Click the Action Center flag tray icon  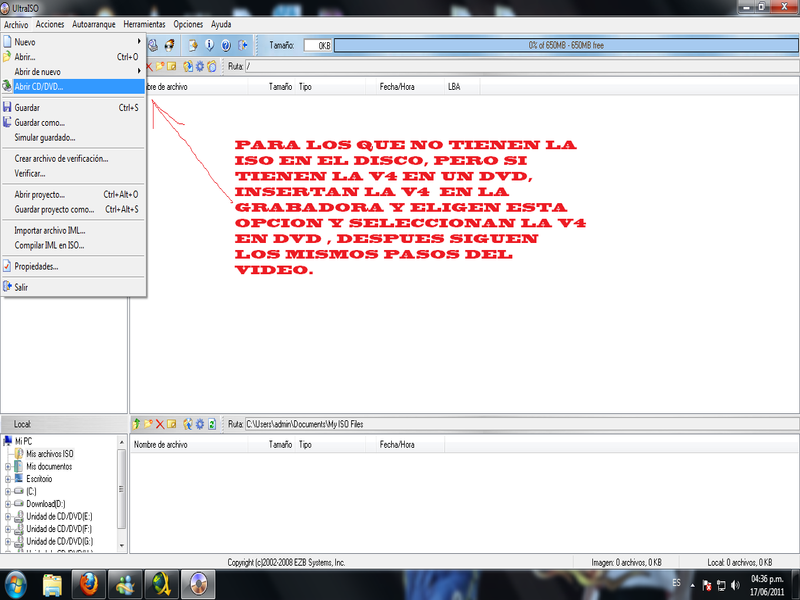707,585
